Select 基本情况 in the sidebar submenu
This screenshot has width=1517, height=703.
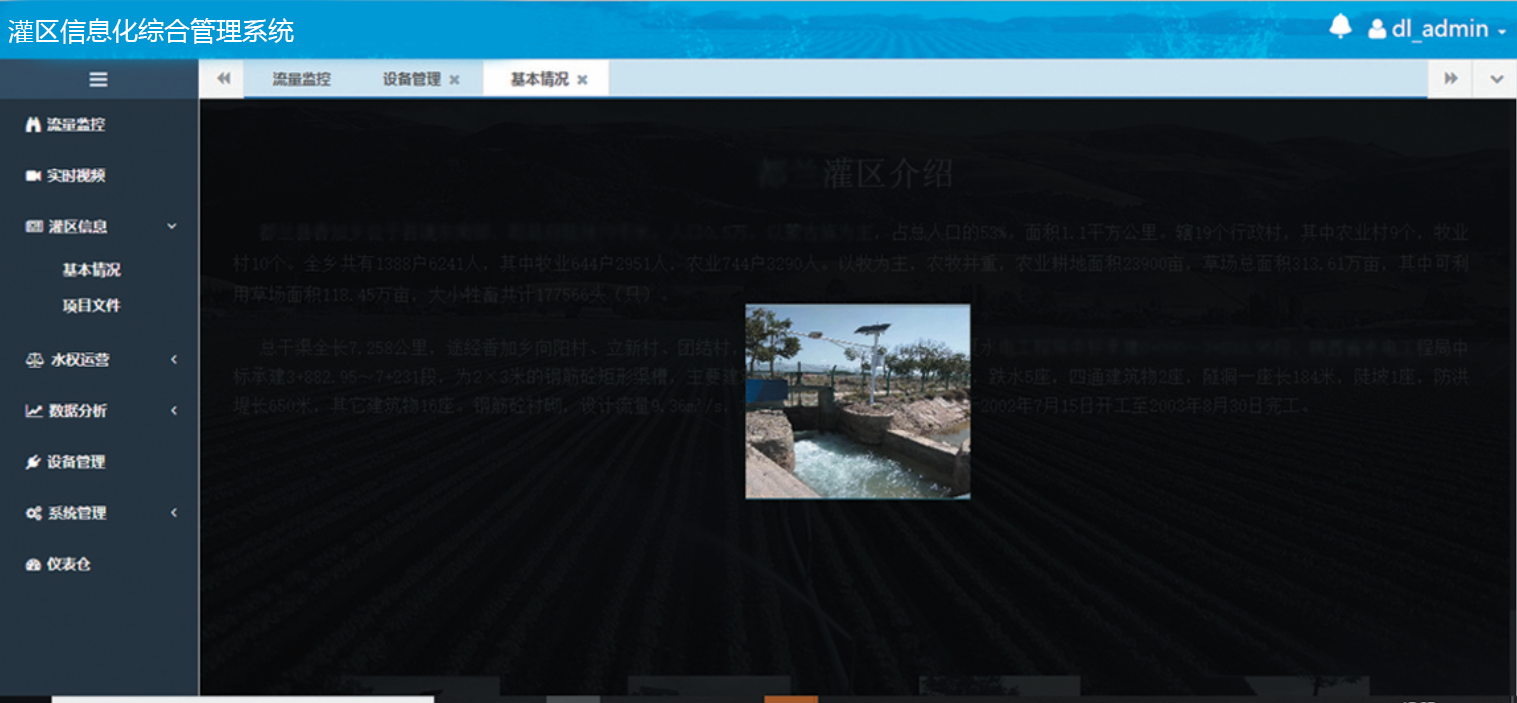click(x=91, y=270)
